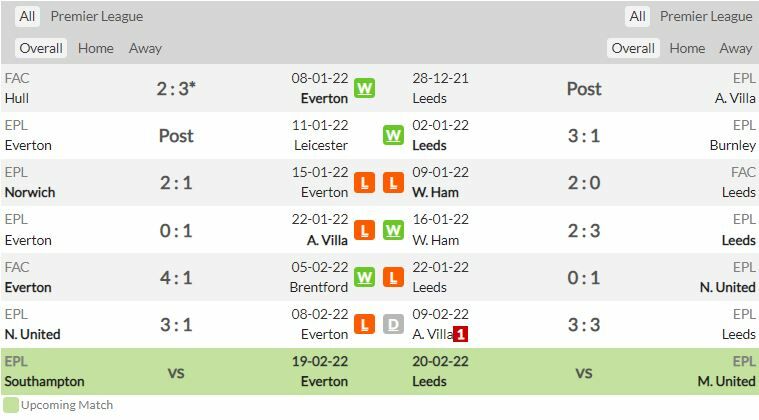759x420 pixels.
Task: Select the left All competition filter
Action: coord(27,16)
